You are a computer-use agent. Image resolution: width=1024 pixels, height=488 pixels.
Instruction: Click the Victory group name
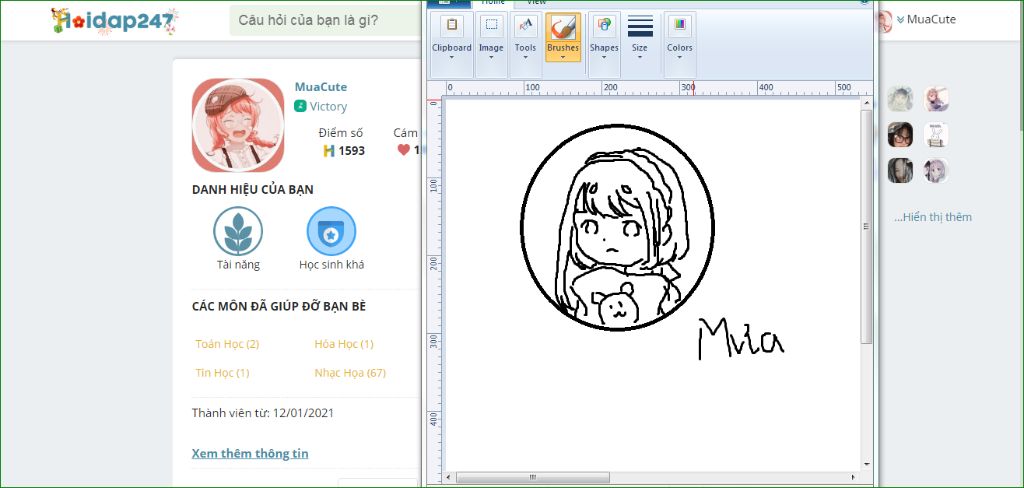[328, 106]
